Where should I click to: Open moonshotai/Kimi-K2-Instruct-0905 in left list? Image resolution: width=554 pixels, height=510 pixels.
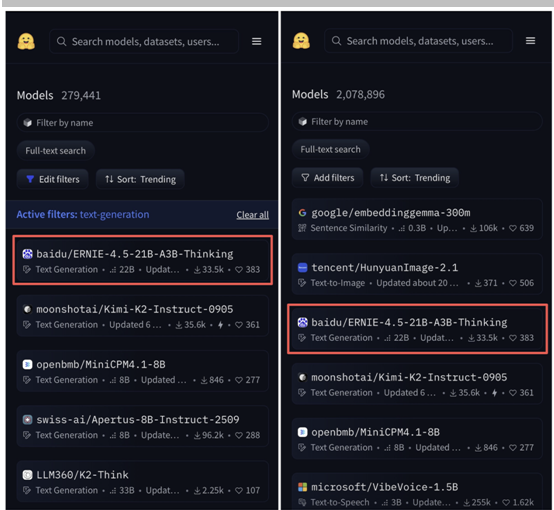(142, 316)
